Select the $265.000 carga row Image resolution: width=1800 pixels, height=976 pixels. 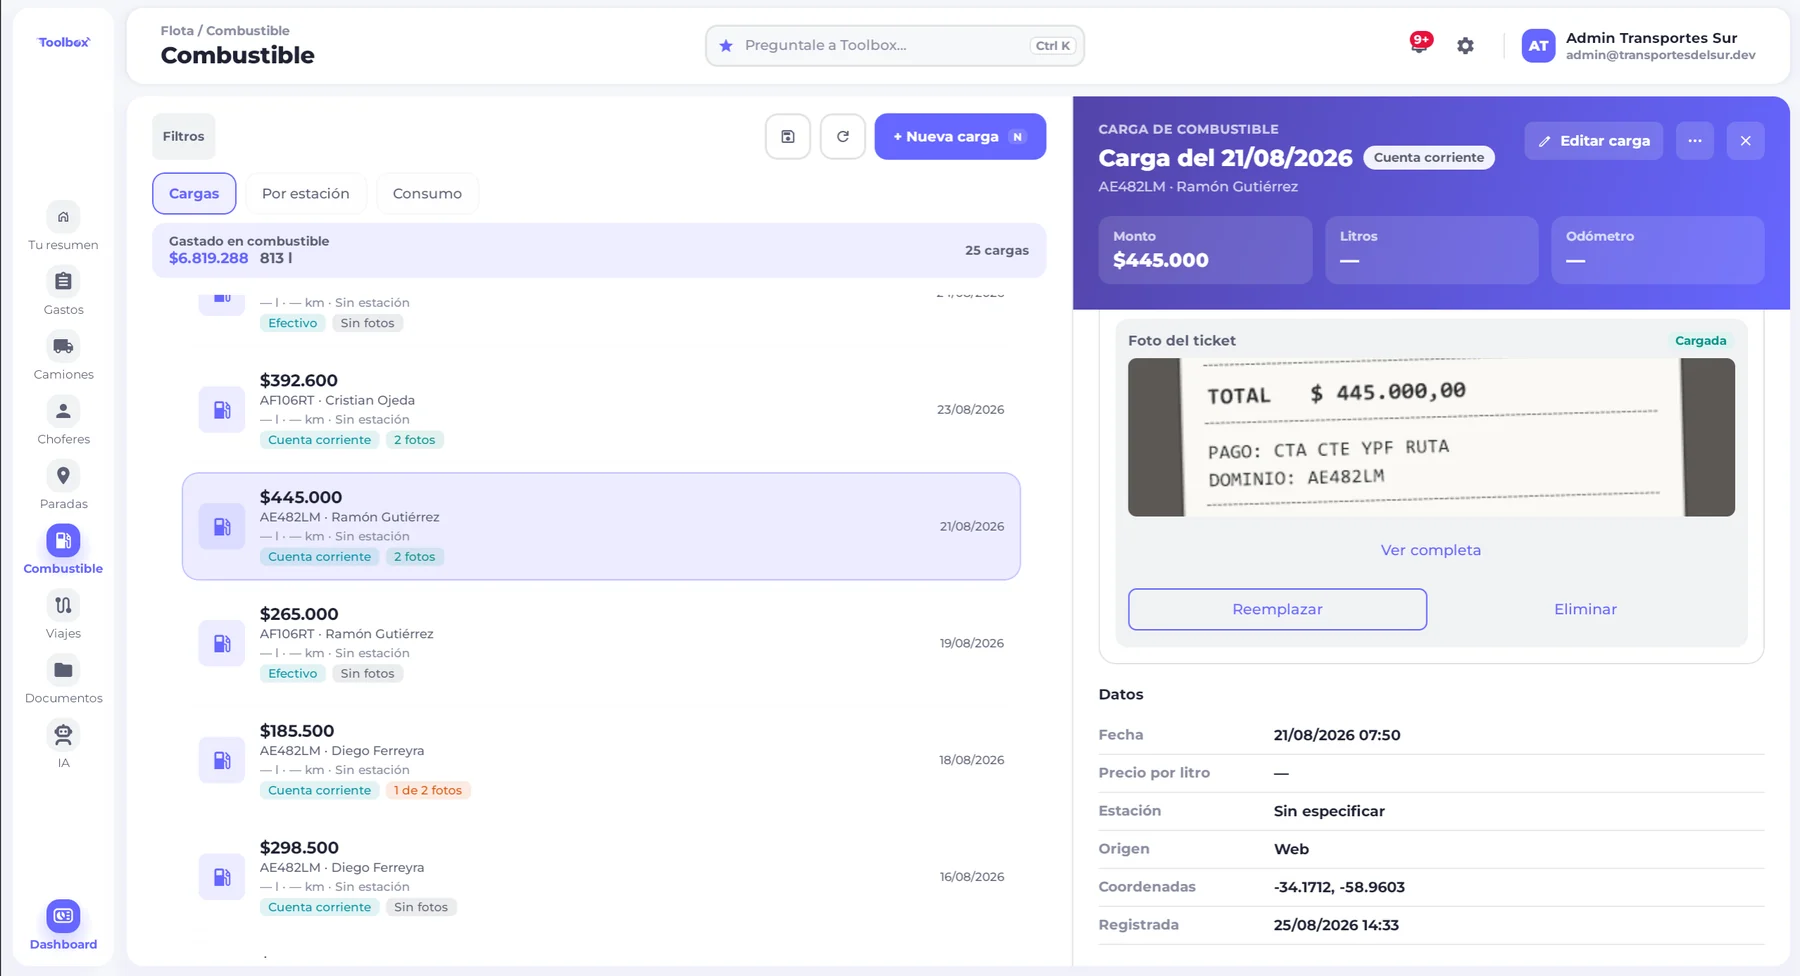pos(601,643)
